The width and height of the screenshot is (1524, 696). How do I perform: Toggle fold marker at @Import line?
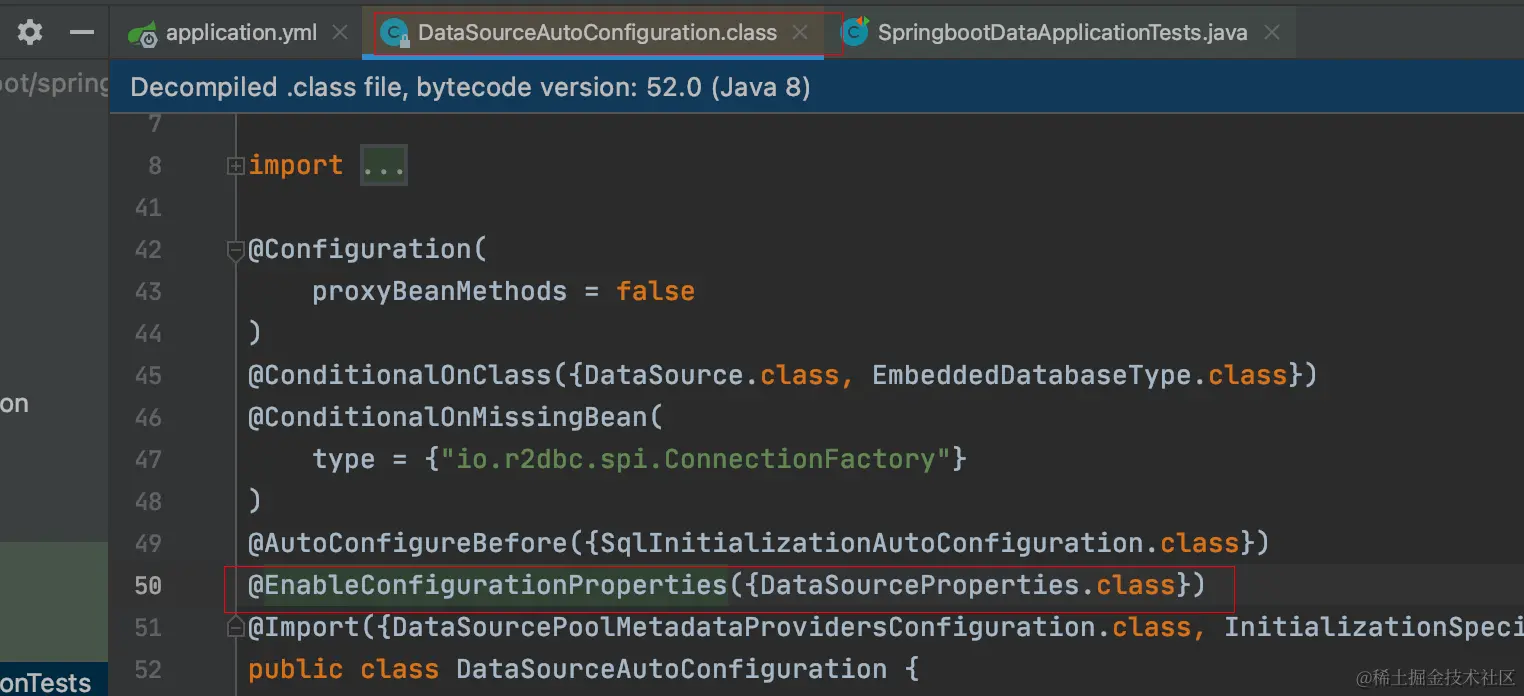coord(236,627)
